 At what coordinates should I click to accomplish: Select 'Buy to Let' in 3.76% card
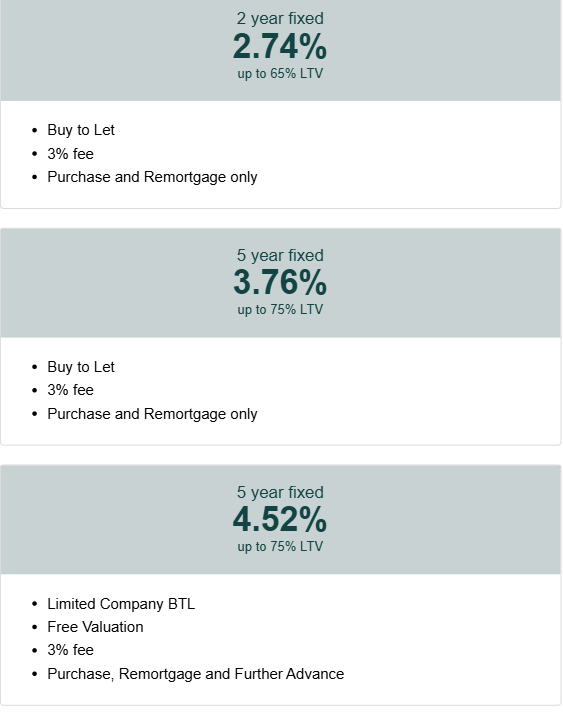(81, 367)
